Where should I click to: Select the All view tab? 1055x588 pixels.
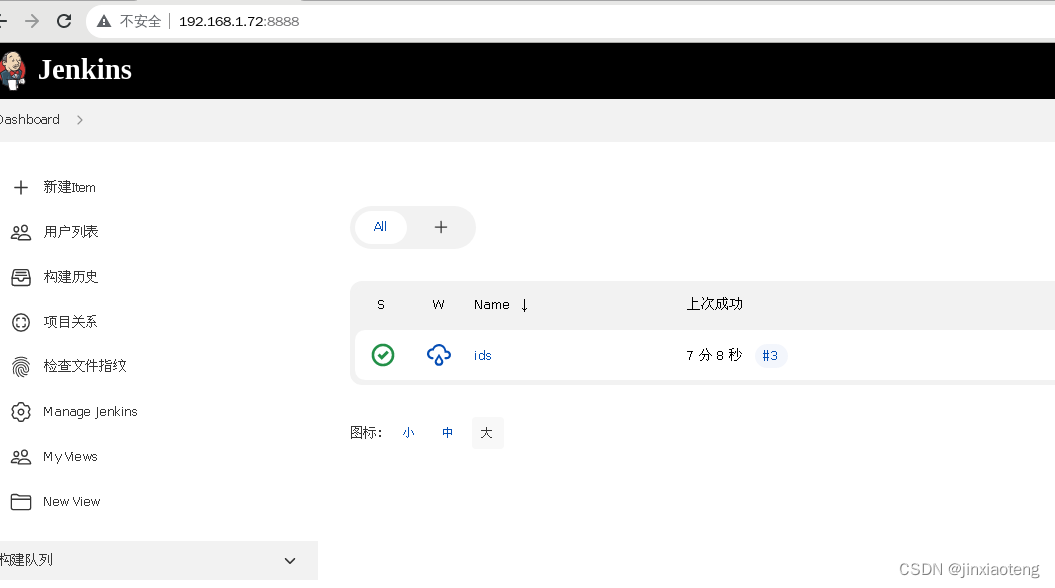tap(380, 227)
